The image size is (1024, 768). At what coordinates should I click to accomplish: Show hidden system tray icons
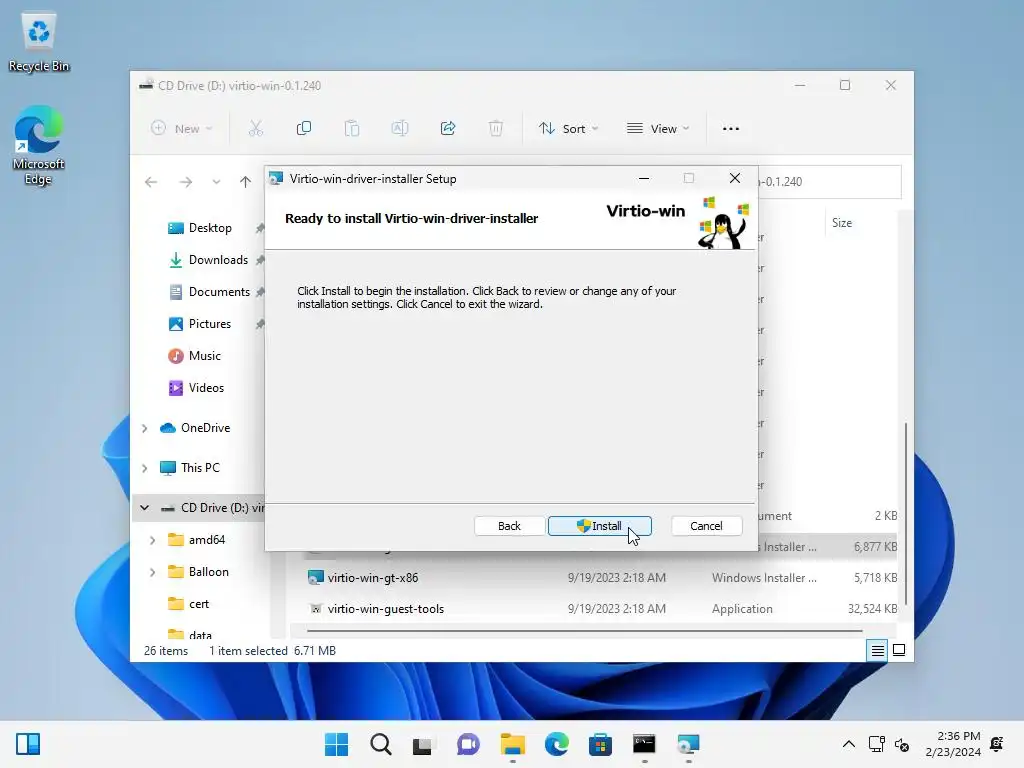pyautogui.click(x=848, y=744)
